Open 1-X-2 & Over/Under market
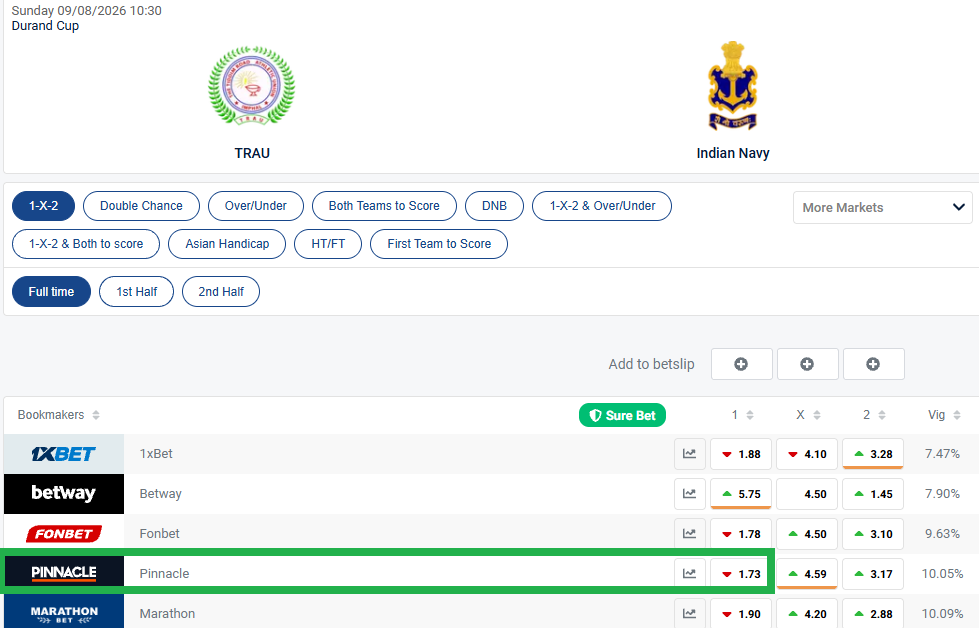Viewport: 979px width, 628px height. (602, 206)
